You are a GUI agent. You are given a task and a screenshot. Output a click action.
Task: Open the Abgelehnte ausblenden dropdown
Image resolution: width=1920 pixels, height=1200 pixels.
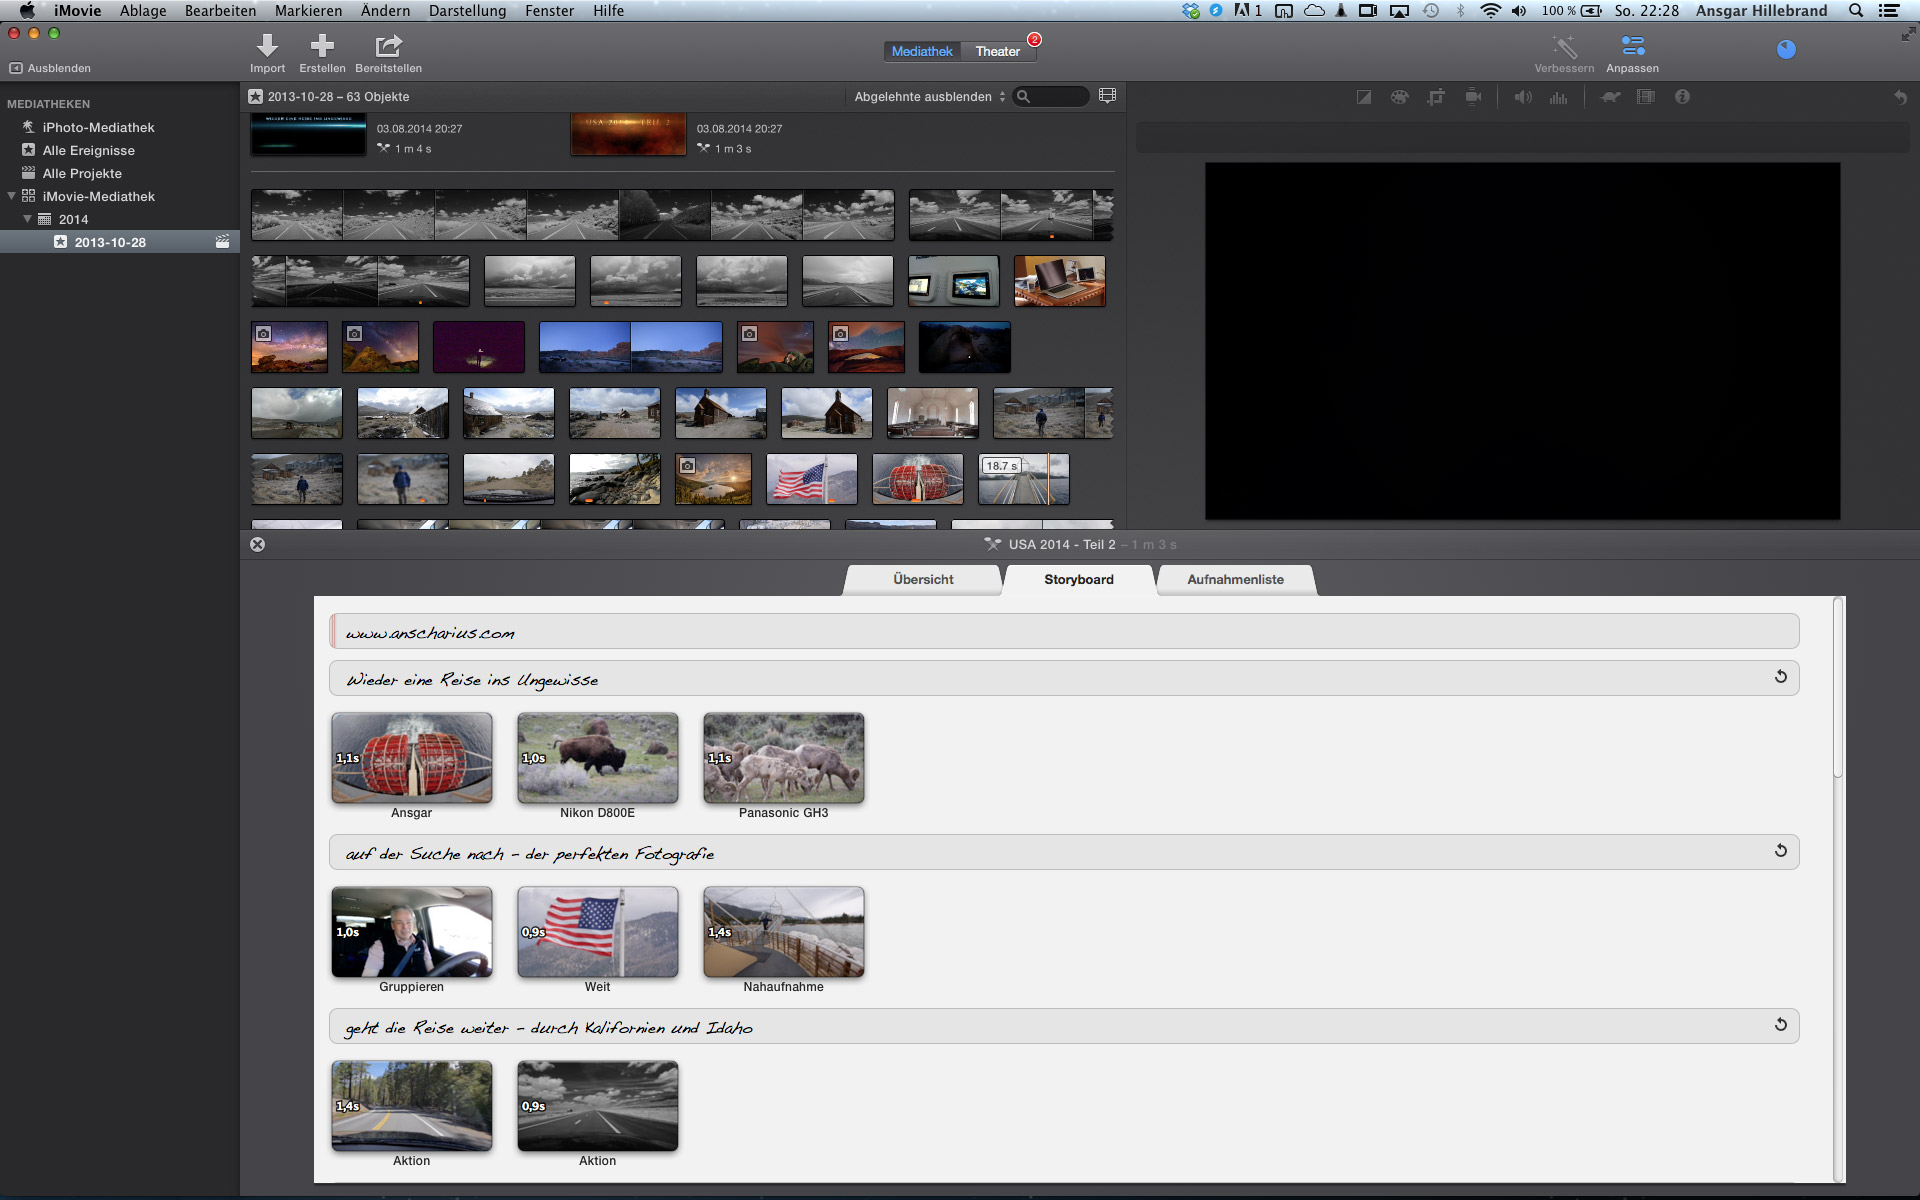pos(929,97)
